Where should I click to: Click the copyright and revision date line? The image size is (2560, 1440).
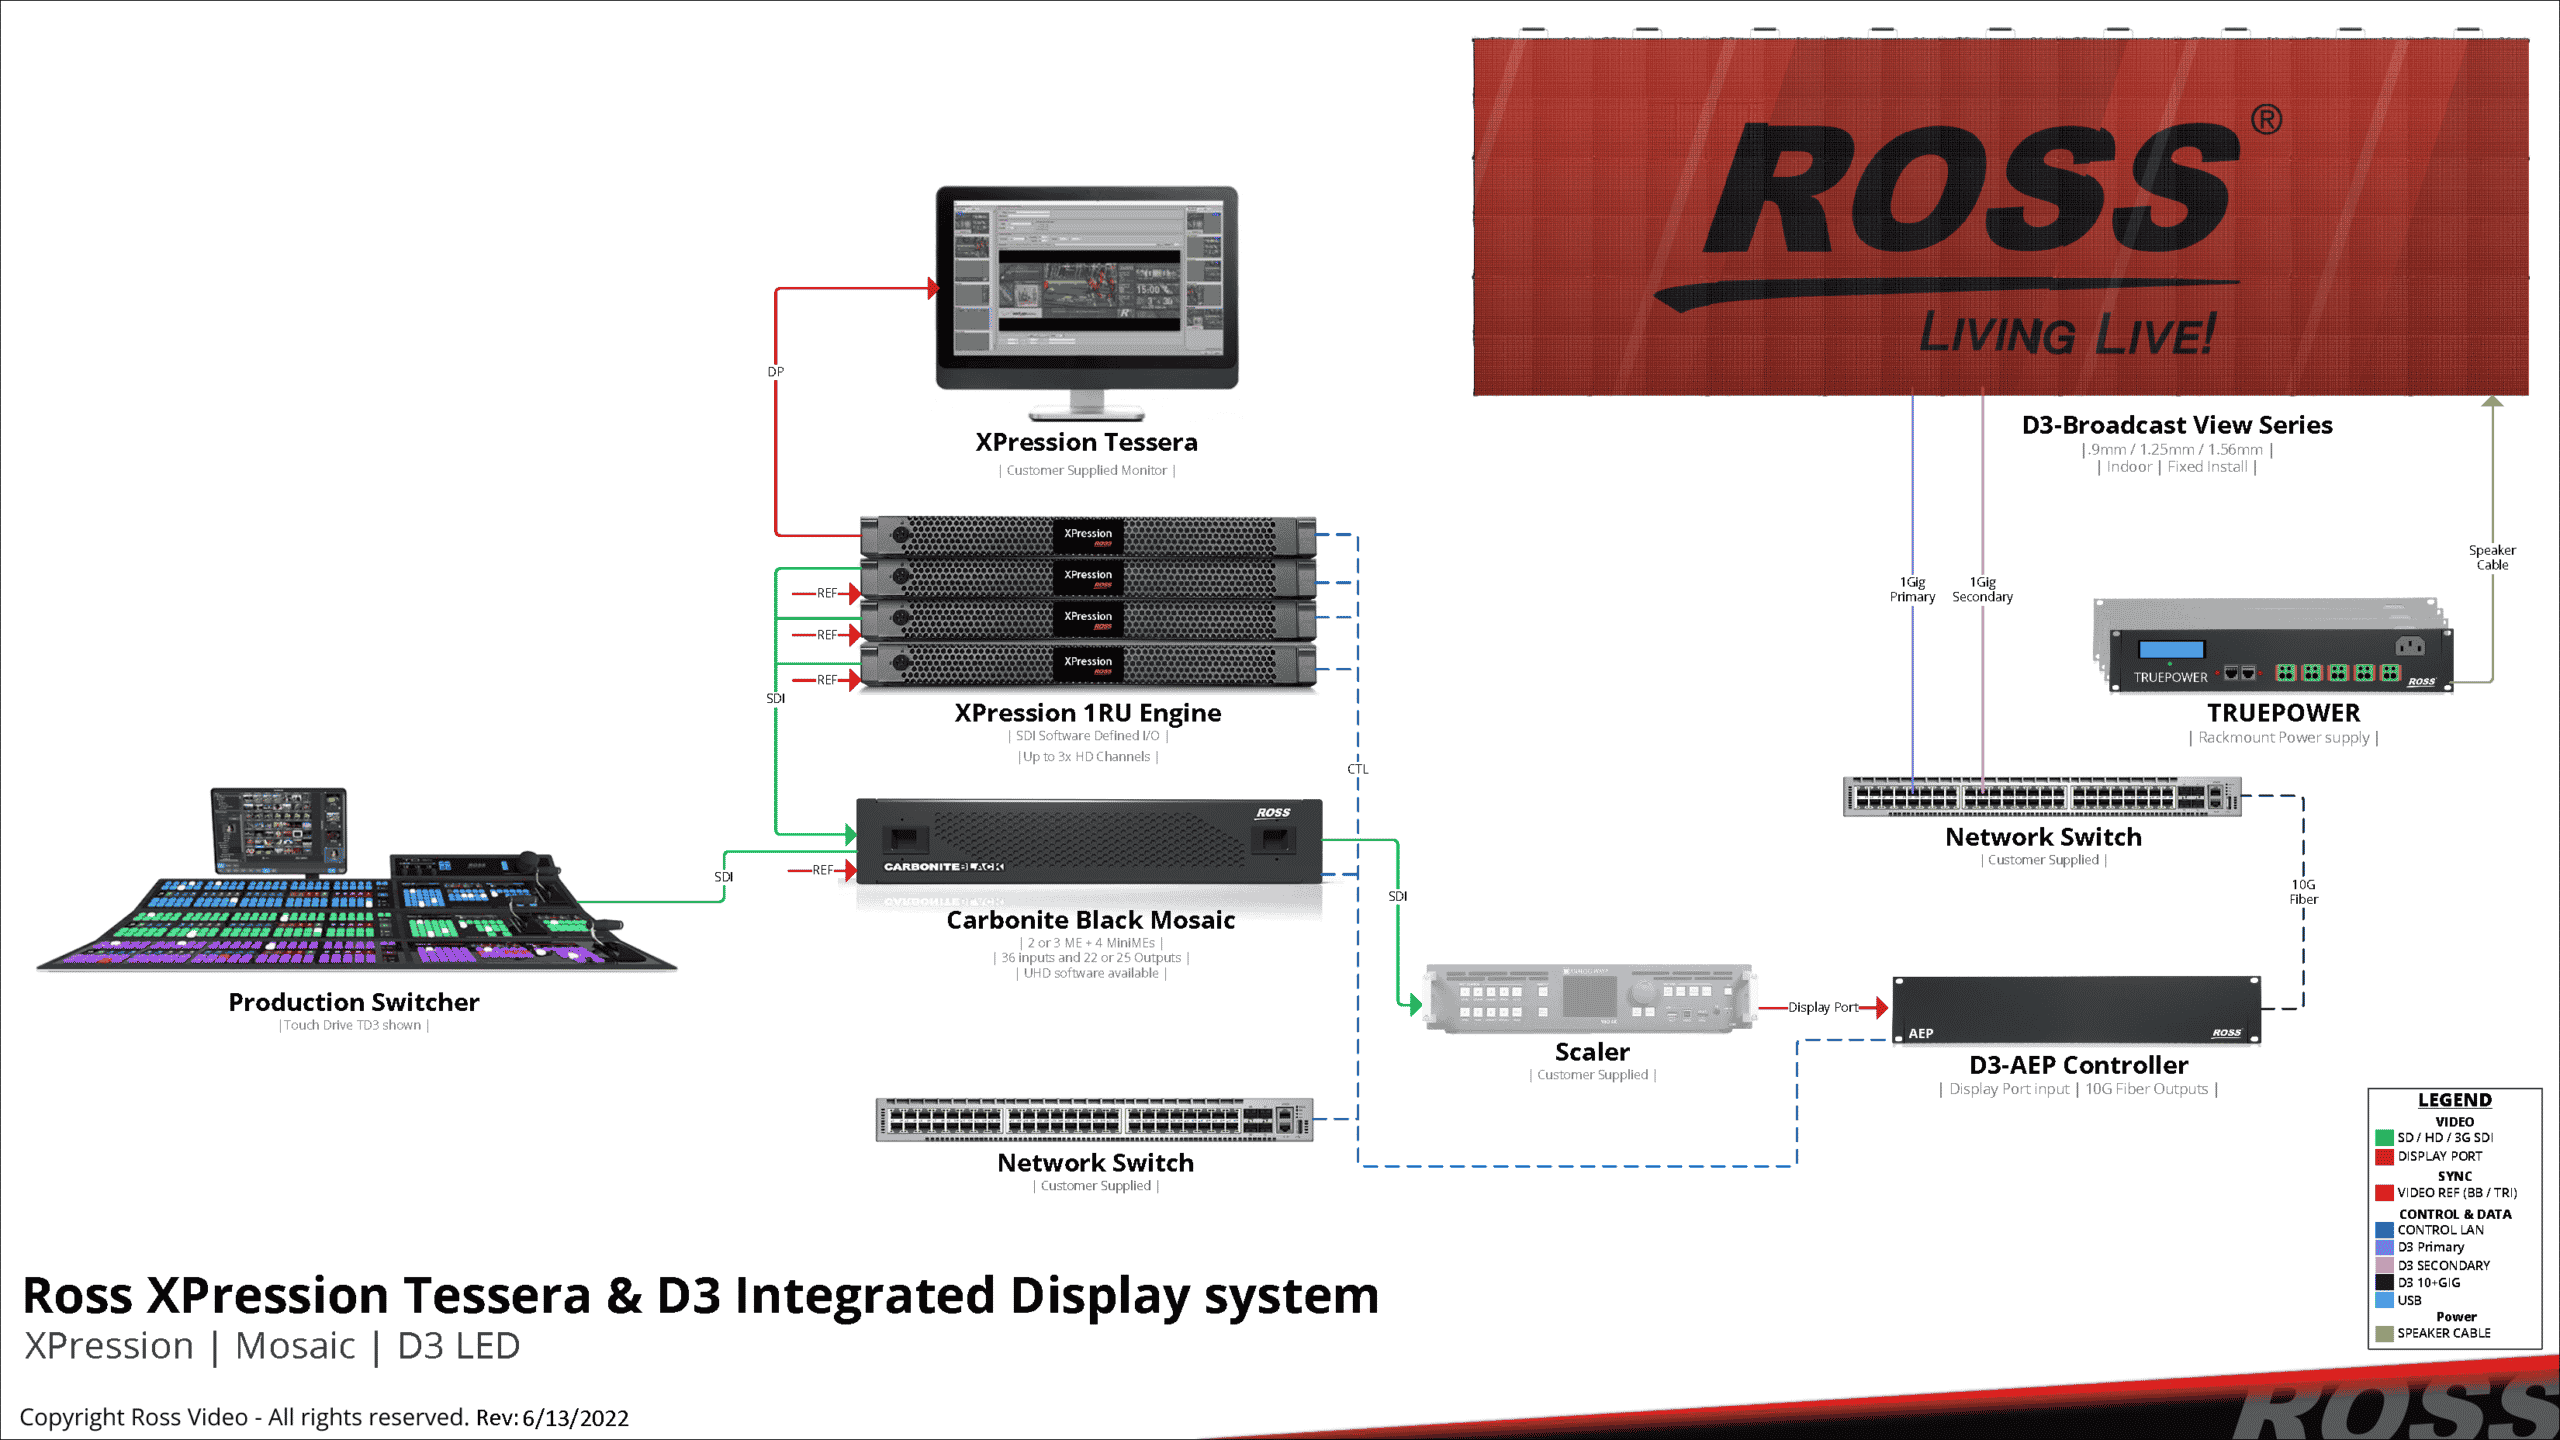[324, 1418]
